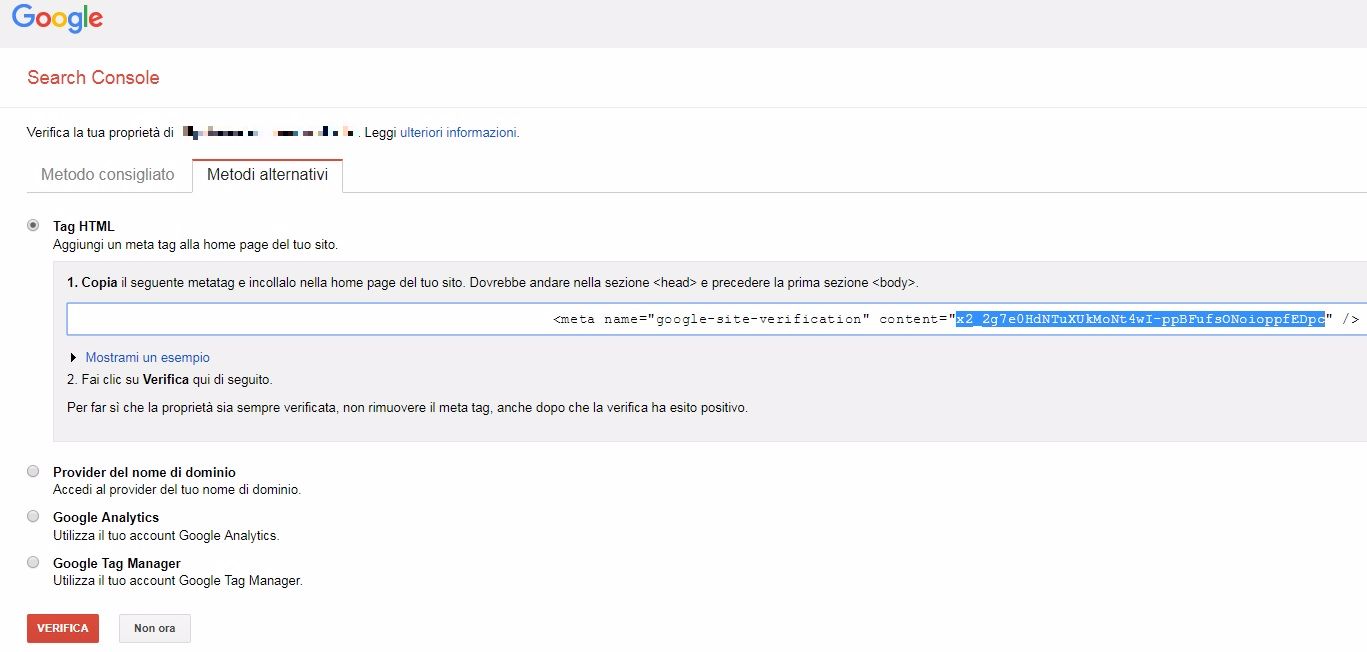The width and height of the screenshot is (1367, 652).
Task: Select the Metodi alternativi tab
Action: [x=267, y=175]
